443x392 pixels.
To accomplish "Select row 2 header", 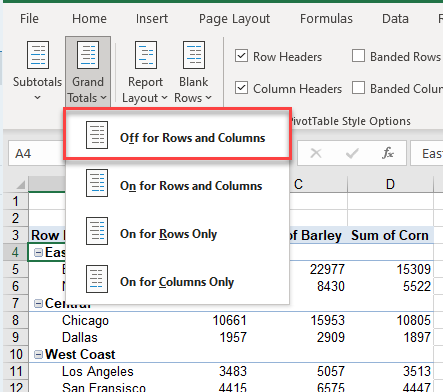I will (x=15, y=218).
